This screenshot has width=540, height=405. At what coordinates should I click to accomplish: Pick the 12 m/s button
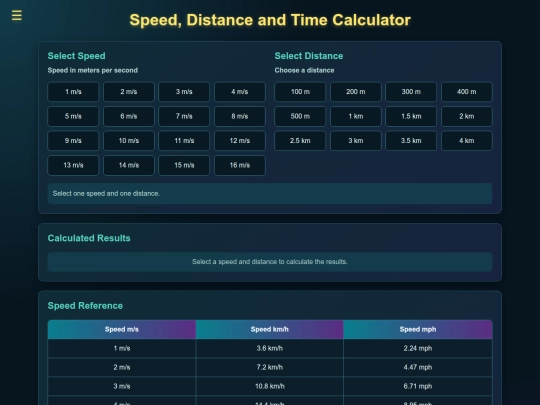[x=240, y=141]
